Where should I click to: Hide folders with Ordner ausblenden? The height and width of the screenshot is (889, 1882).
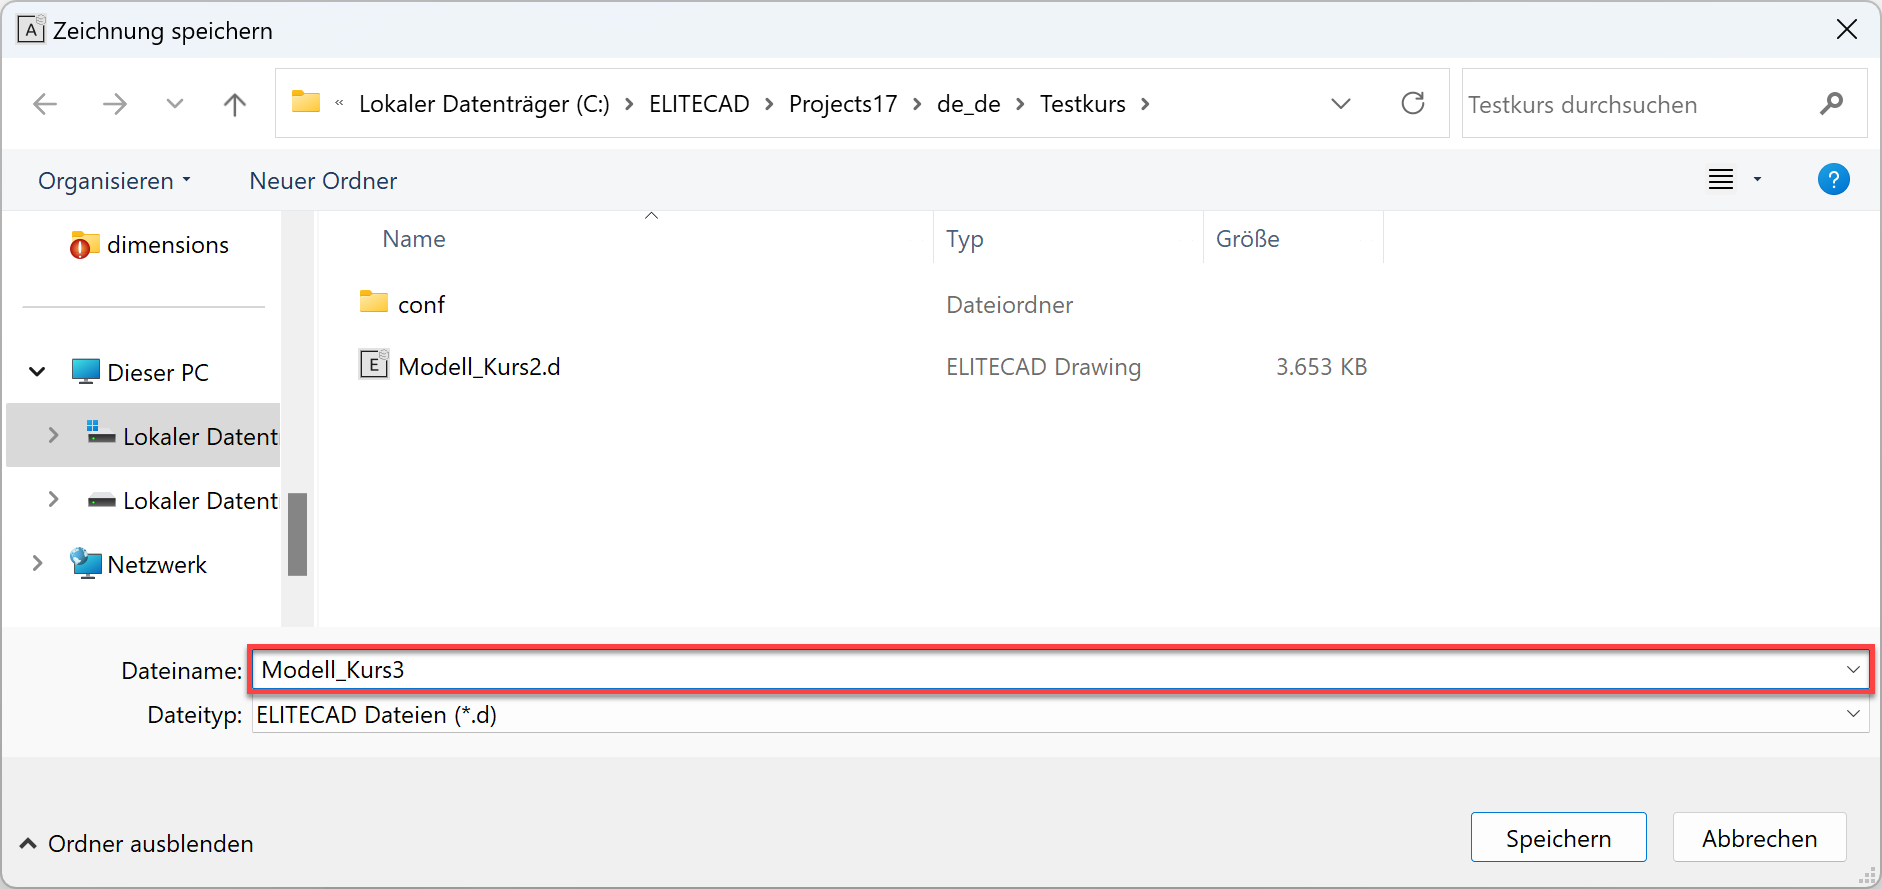pyautogui.click(x=136, y=844)
